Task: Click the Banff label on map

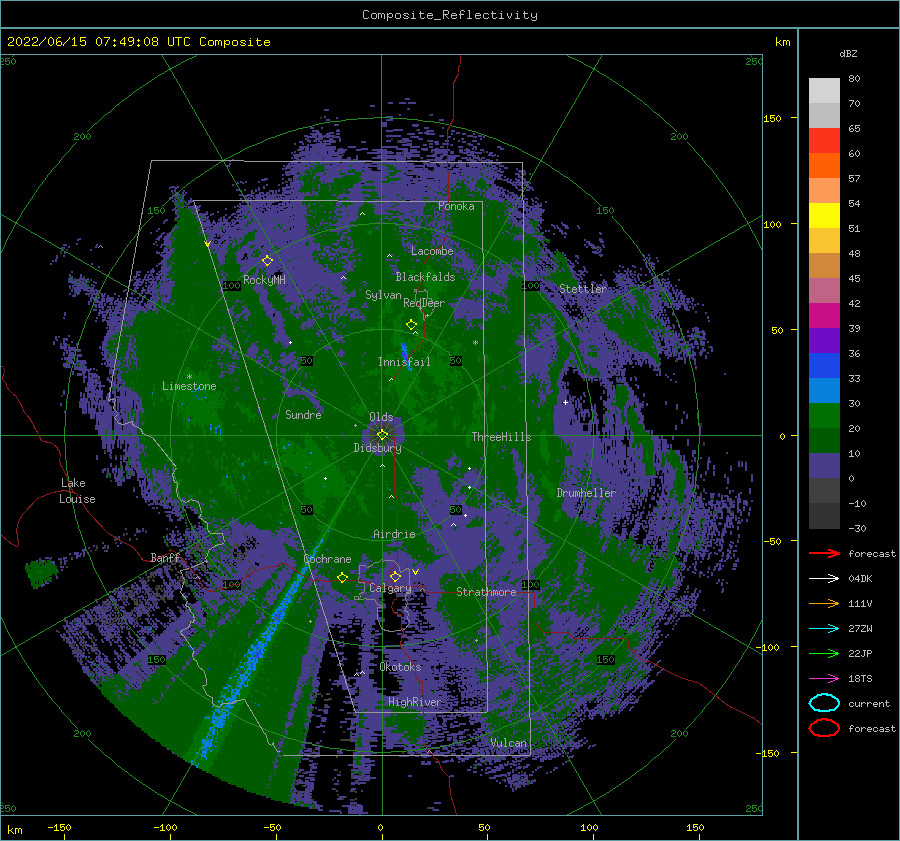Action: point(165,558)
